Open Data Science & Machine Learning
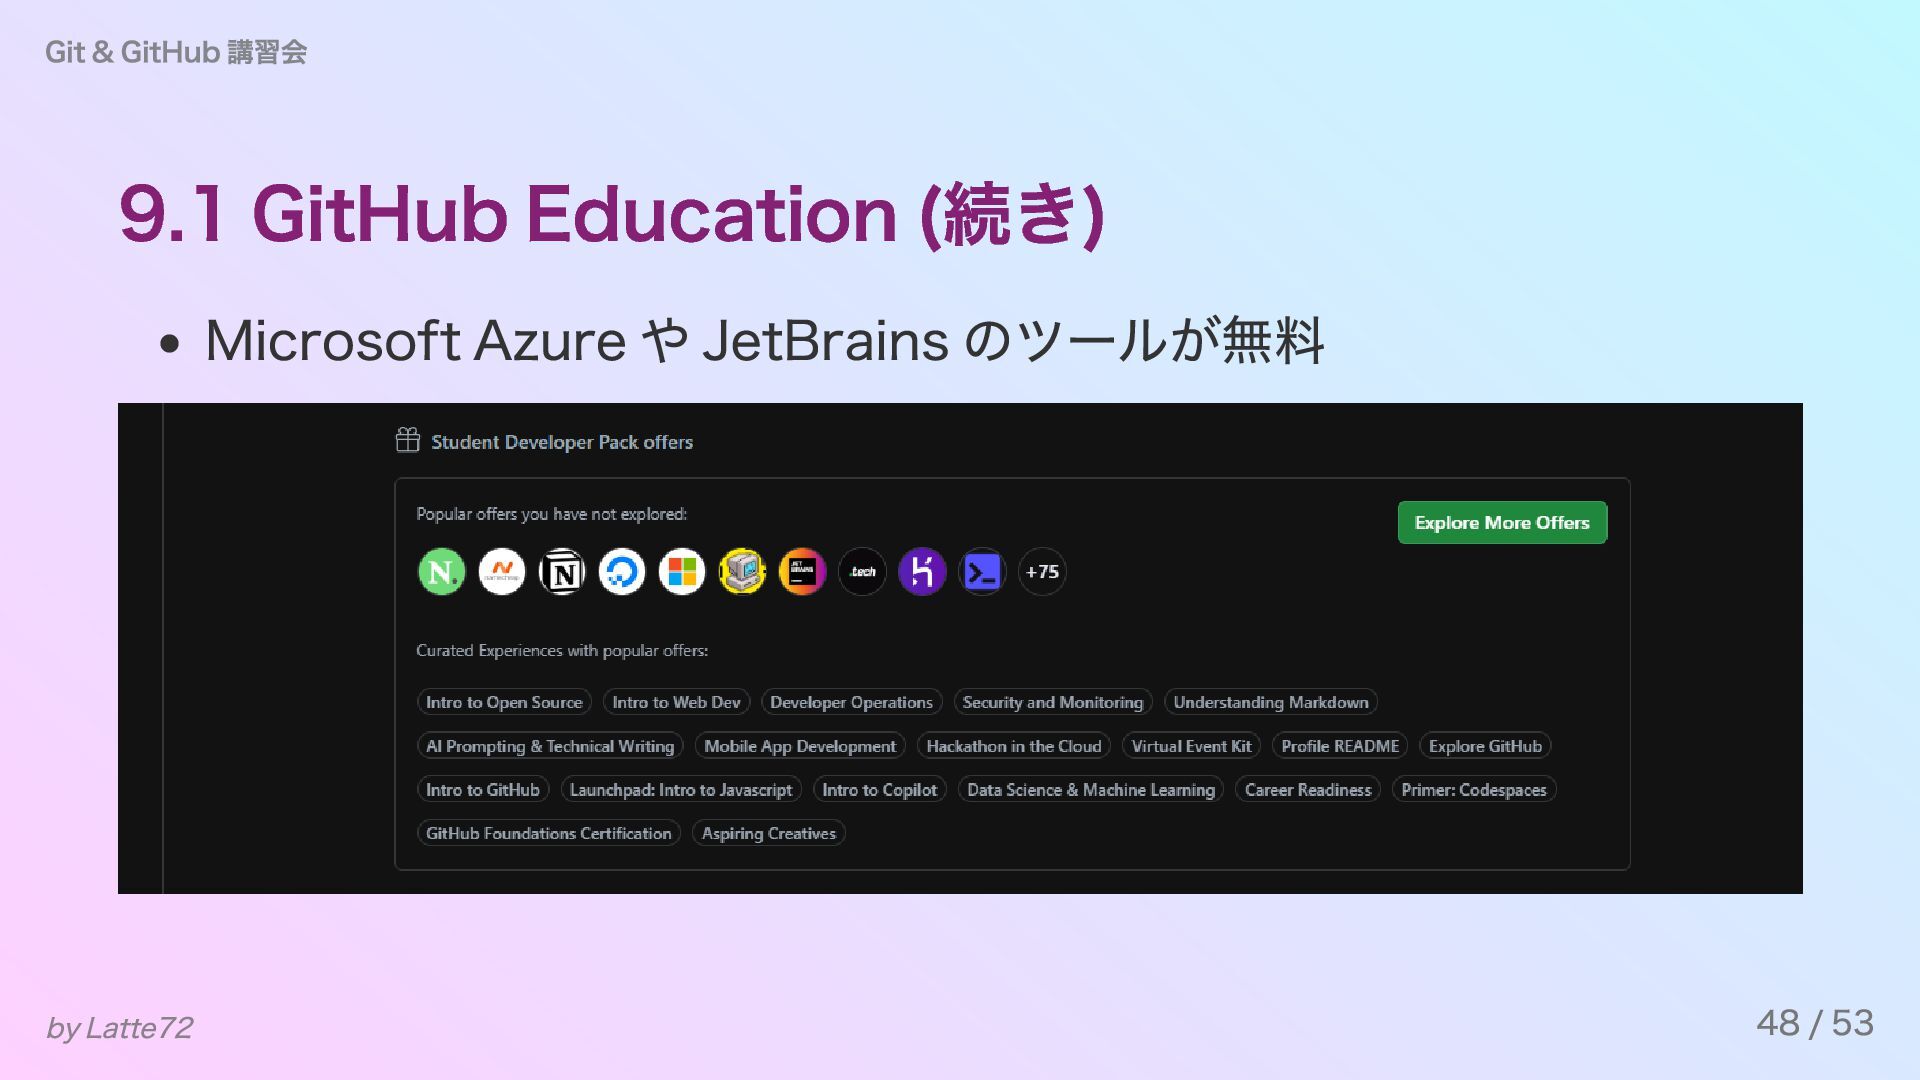Screen dimensions: 1920x1080 point(1091,790)
